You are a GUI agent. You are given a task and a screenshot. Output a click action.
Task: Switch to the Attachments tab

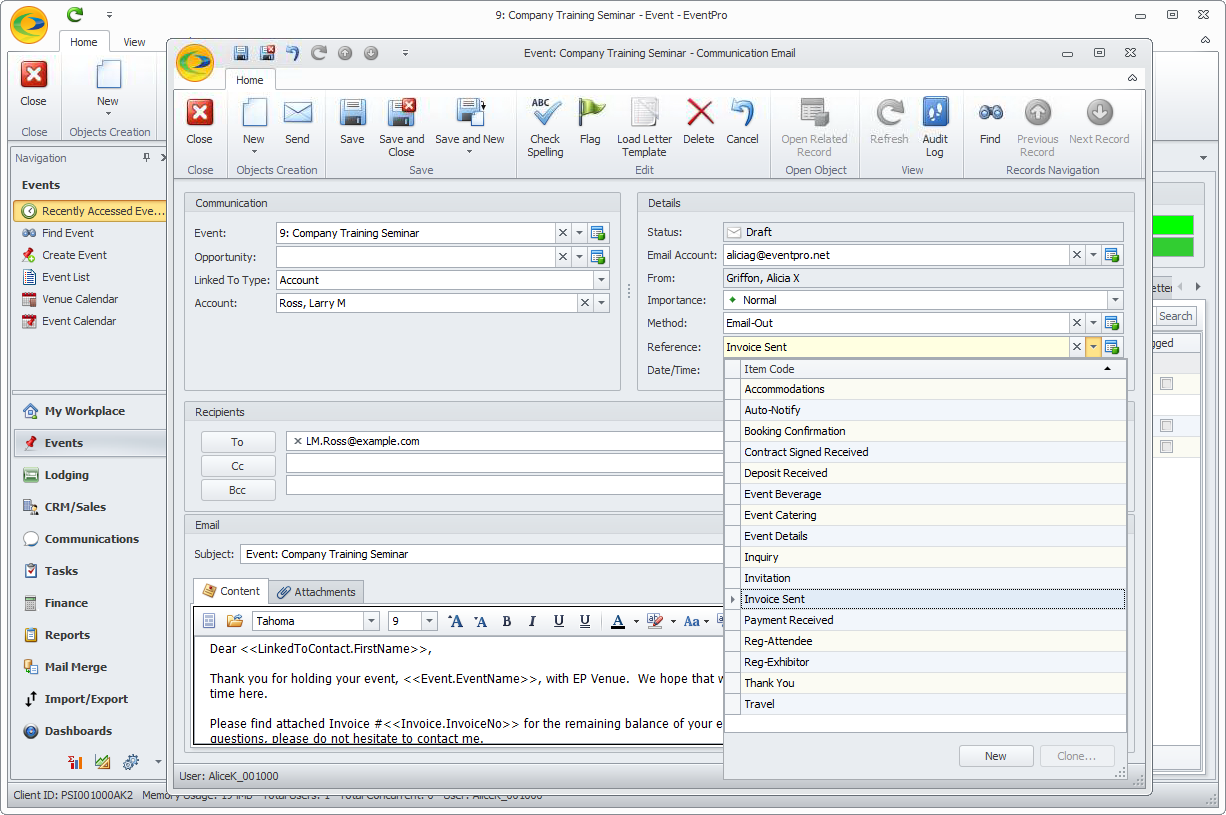(x=316, y=592)
